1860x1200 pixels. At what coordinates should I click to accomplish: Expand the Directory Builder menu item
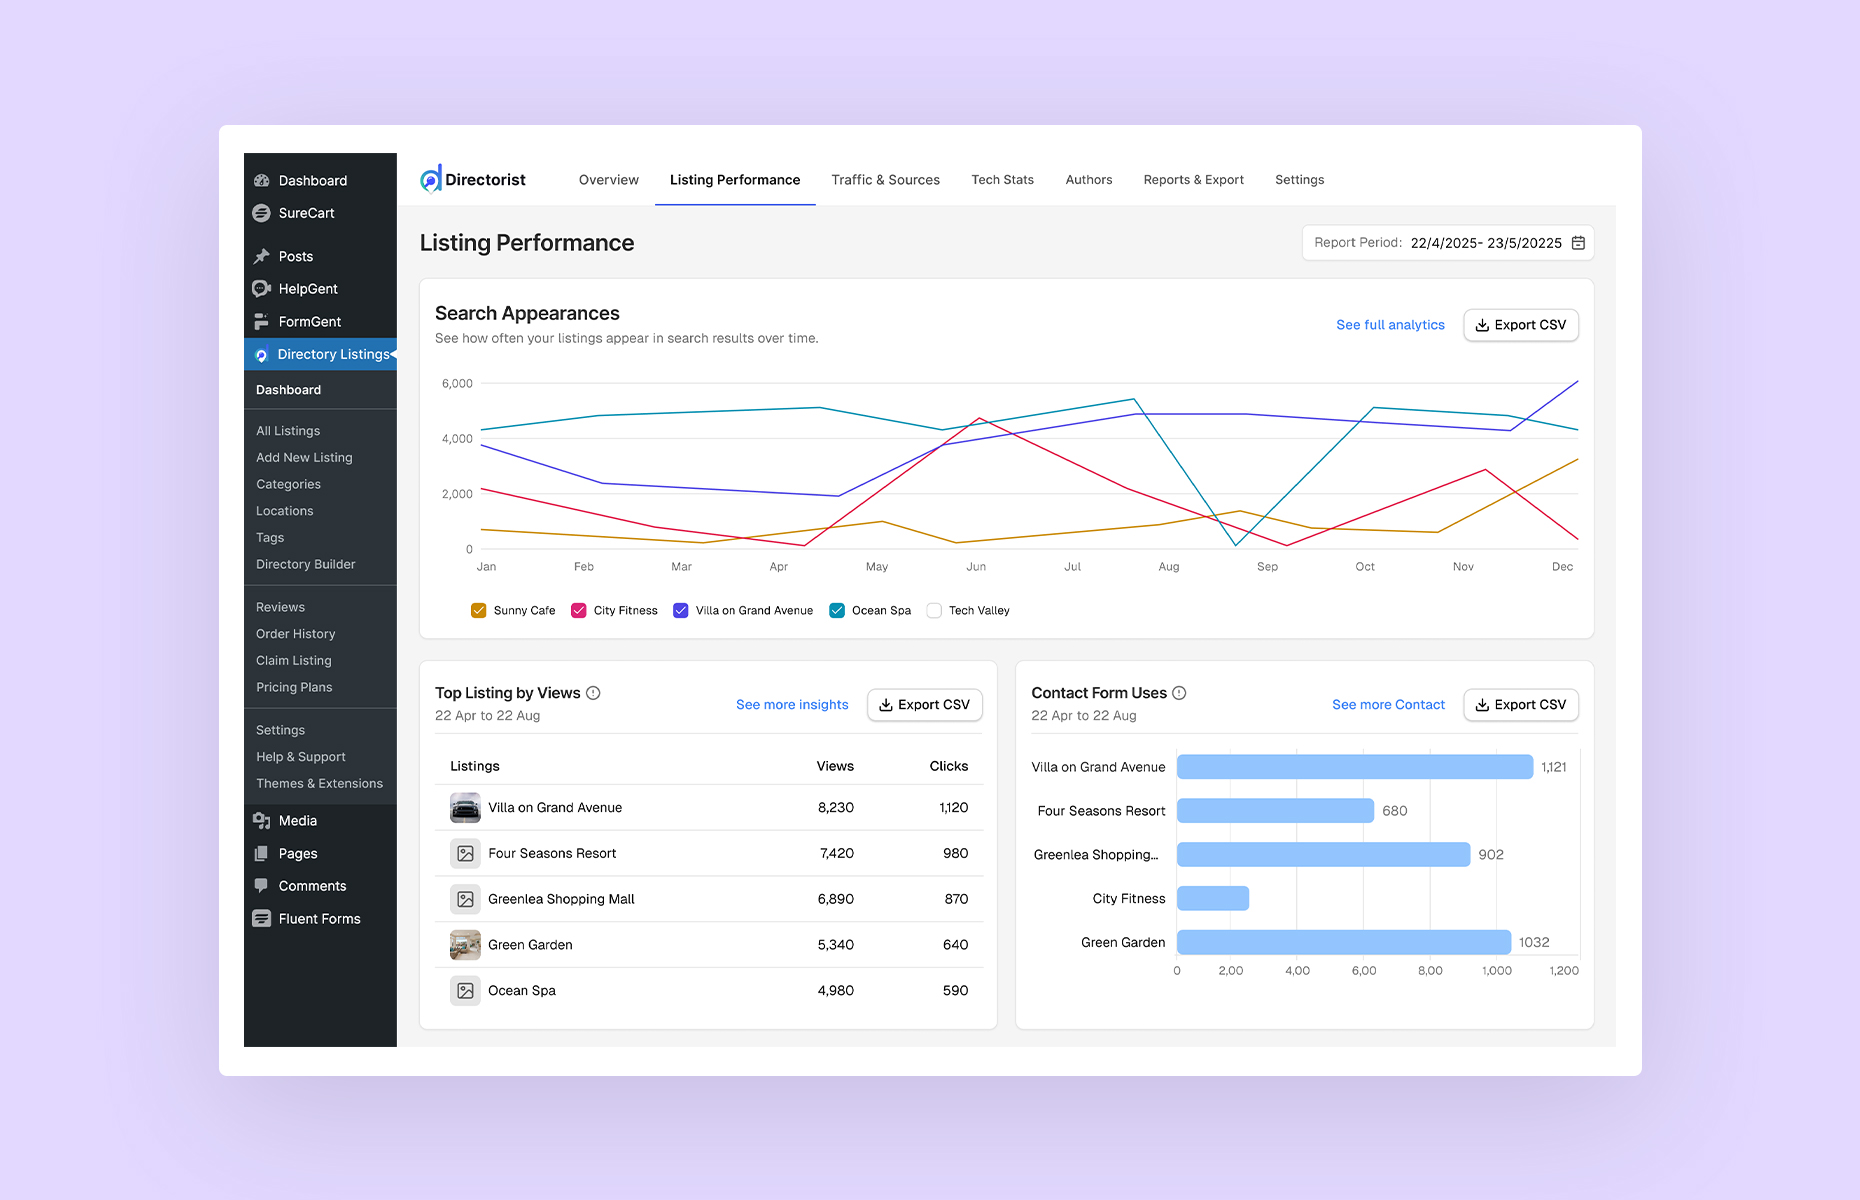305,564
